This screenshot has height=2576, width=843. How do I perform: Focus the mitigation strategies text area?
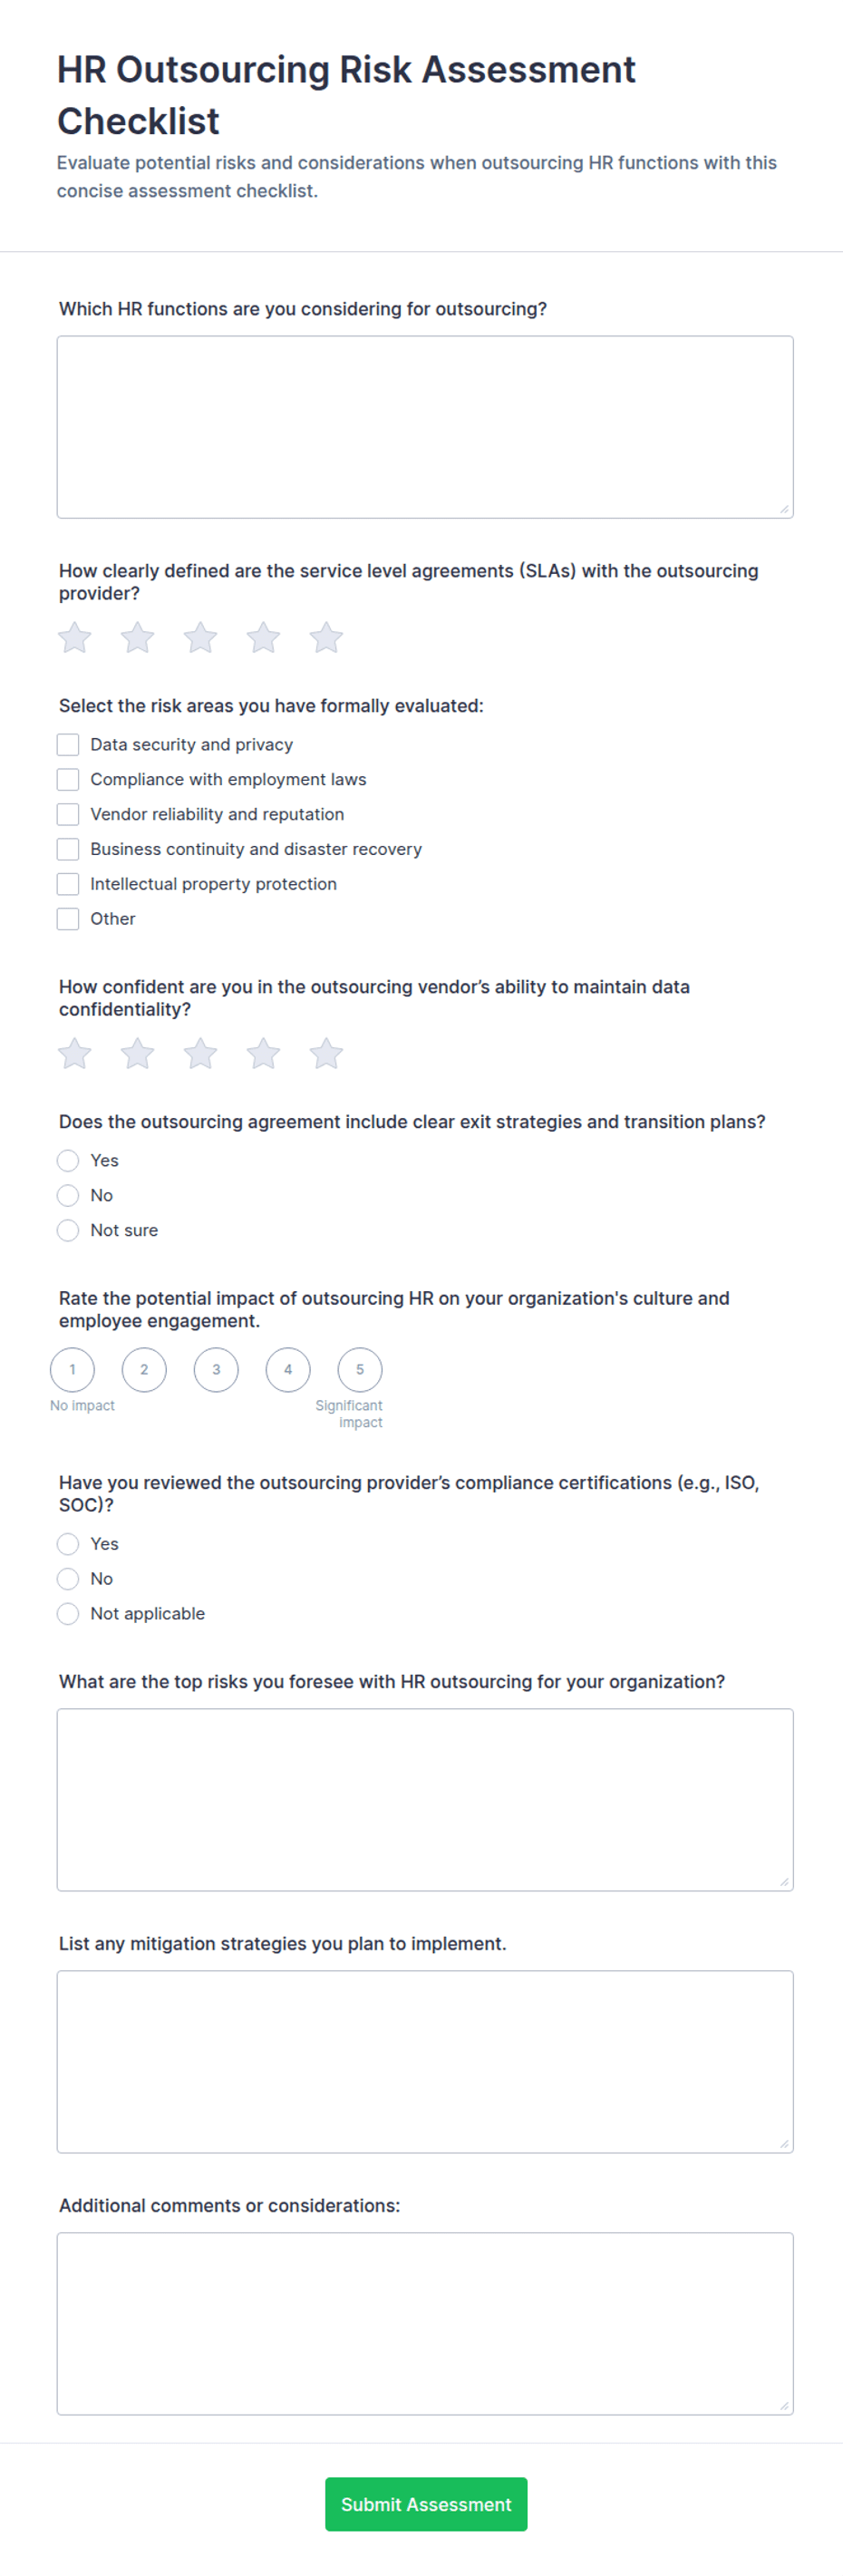[x=425, y=2061]
